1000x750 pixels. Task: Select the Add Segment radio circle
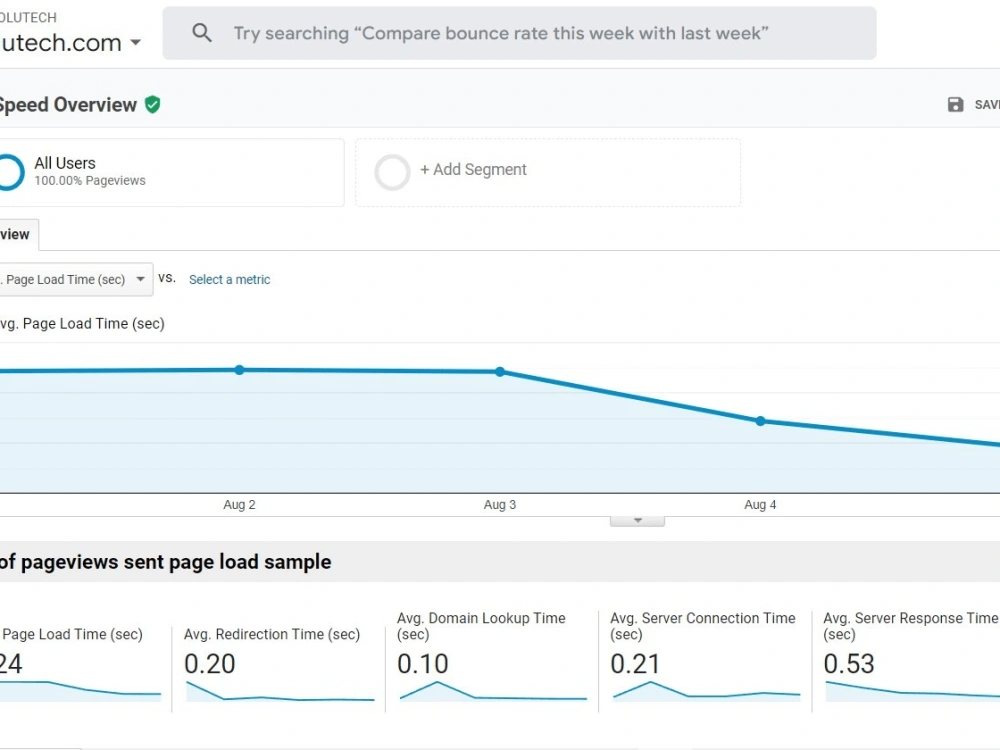[392, 171]
